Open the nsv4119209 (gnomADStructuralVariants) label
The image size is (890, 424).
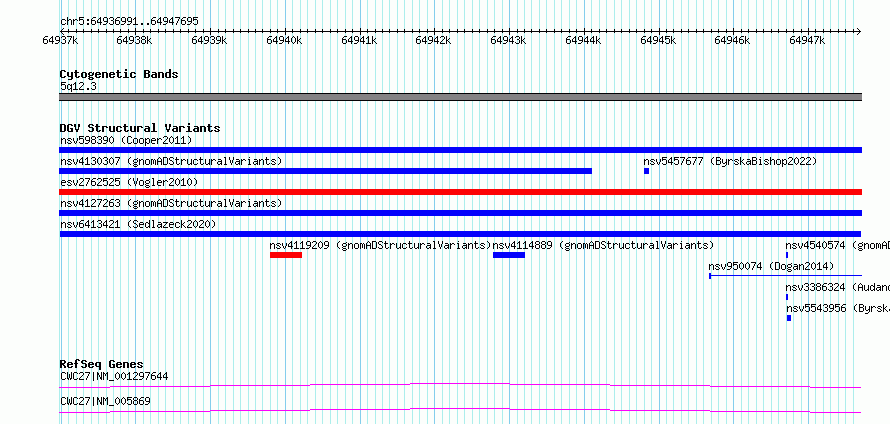tap(380, 245)
